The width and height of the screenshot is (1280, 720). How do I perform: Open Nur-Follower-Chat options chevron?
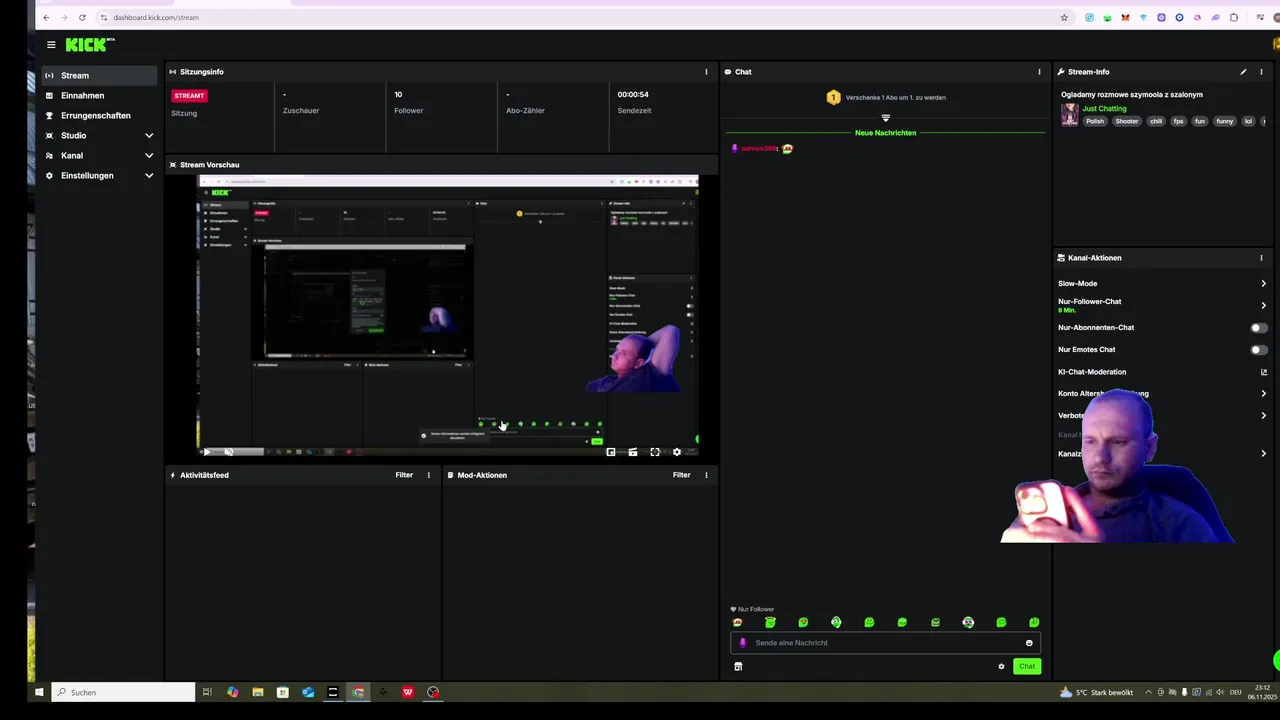(1263, 305)
